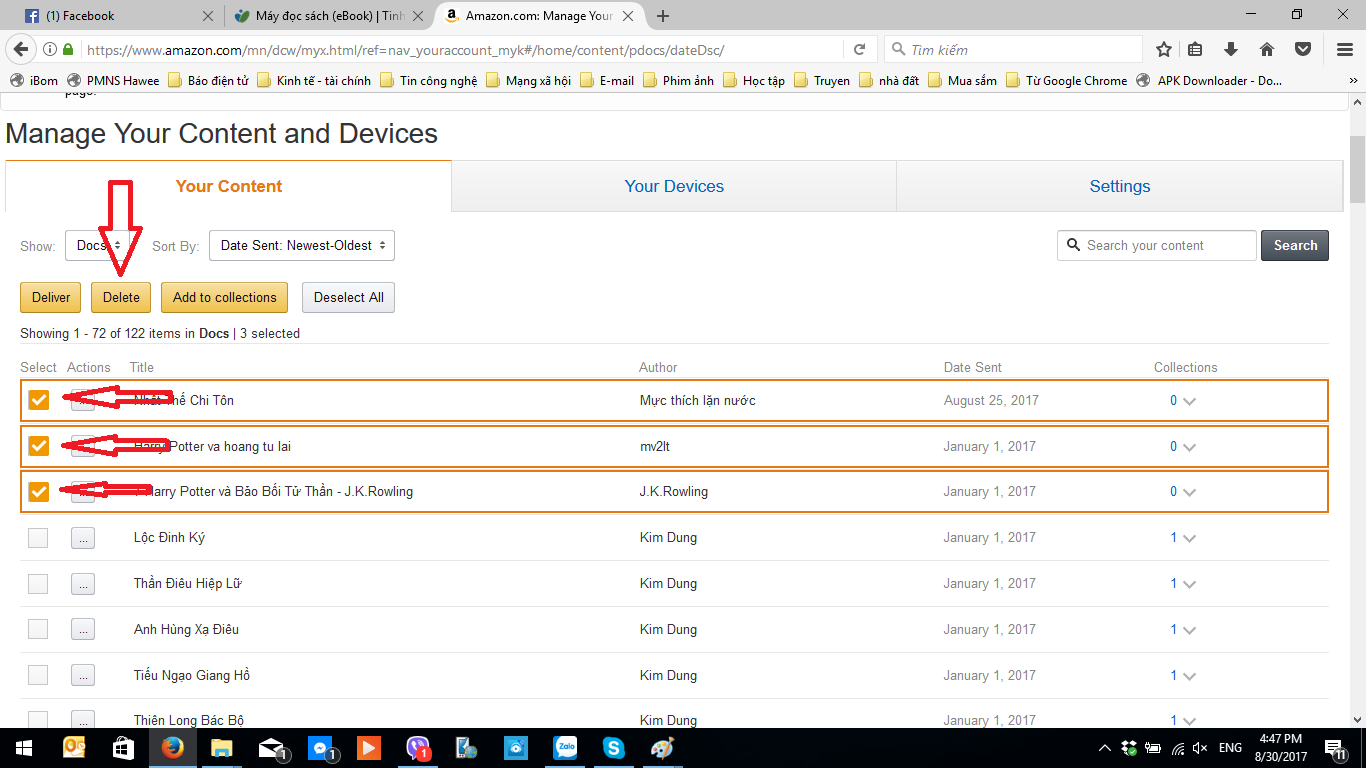
Task: Click the Firefox back arrow button
Action: click(18, 49)
